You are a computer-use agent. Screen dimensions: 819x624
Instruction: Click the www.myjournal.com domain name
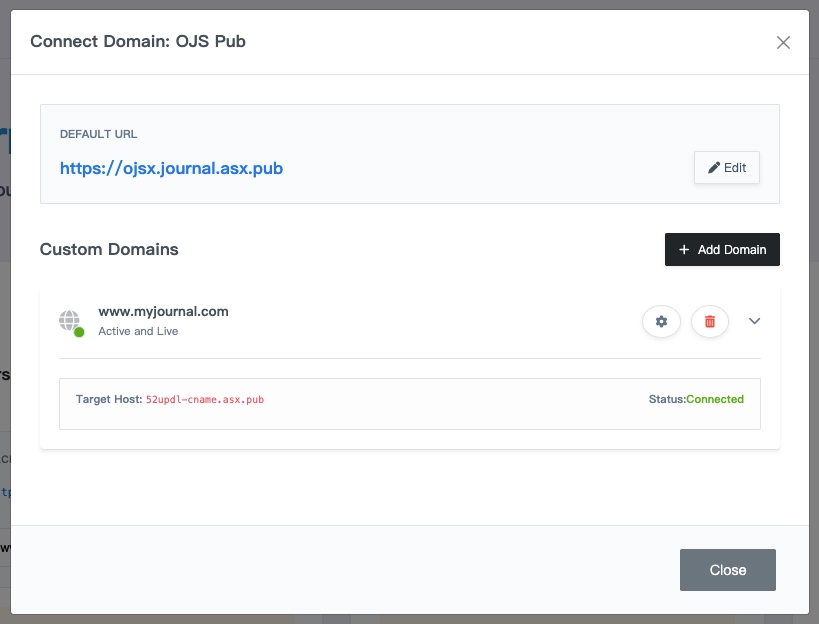[x=163, y=311]
